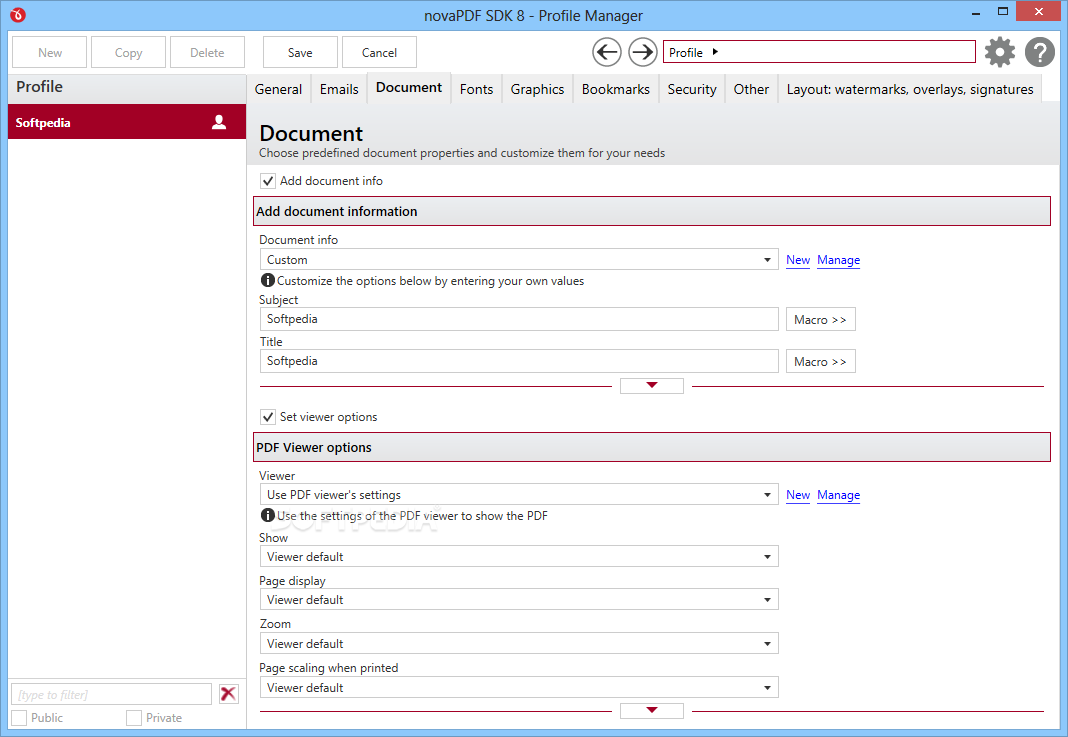Click the Subject text field
The image size is (1068, 737).
(519, 319)
